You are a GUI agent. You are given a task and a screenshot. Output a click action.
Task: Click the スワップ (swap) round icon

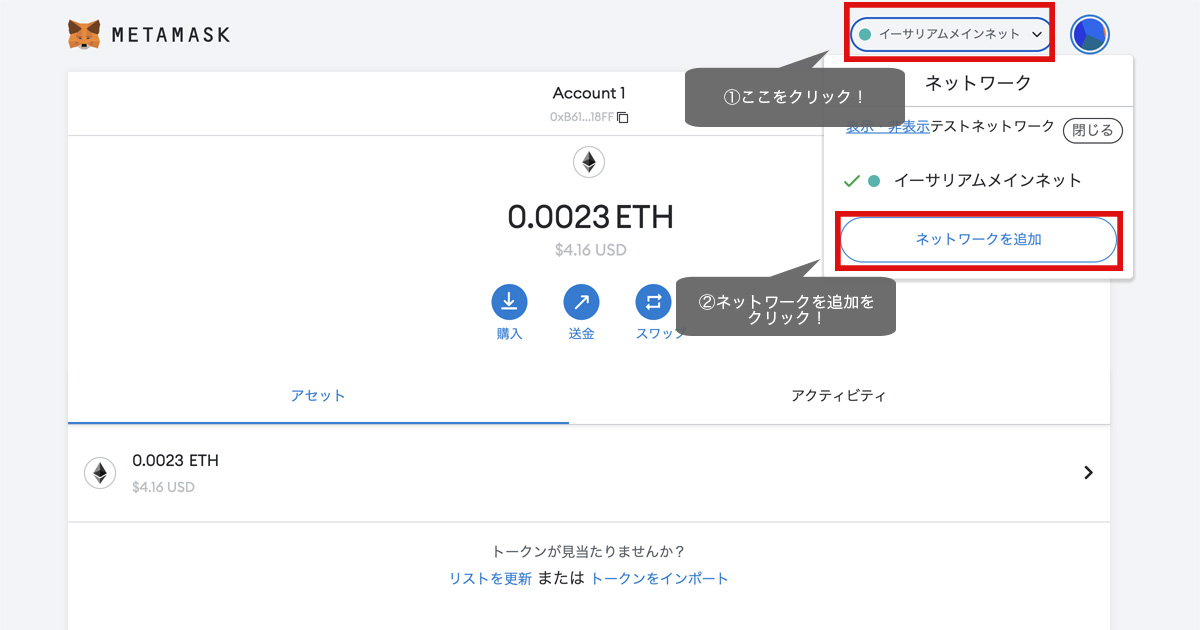(x=653, y=302)
